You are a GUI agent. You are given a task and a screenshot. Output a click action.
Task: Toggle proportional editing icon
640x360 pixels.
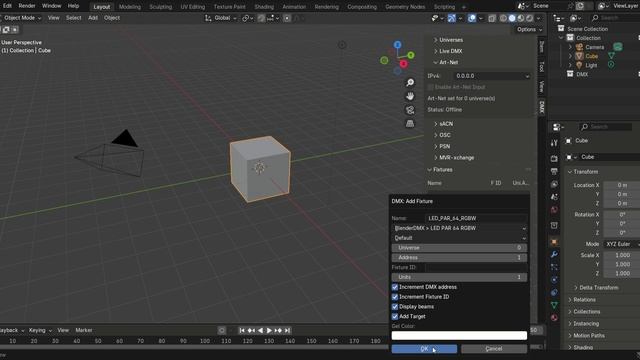pos(287,18)
